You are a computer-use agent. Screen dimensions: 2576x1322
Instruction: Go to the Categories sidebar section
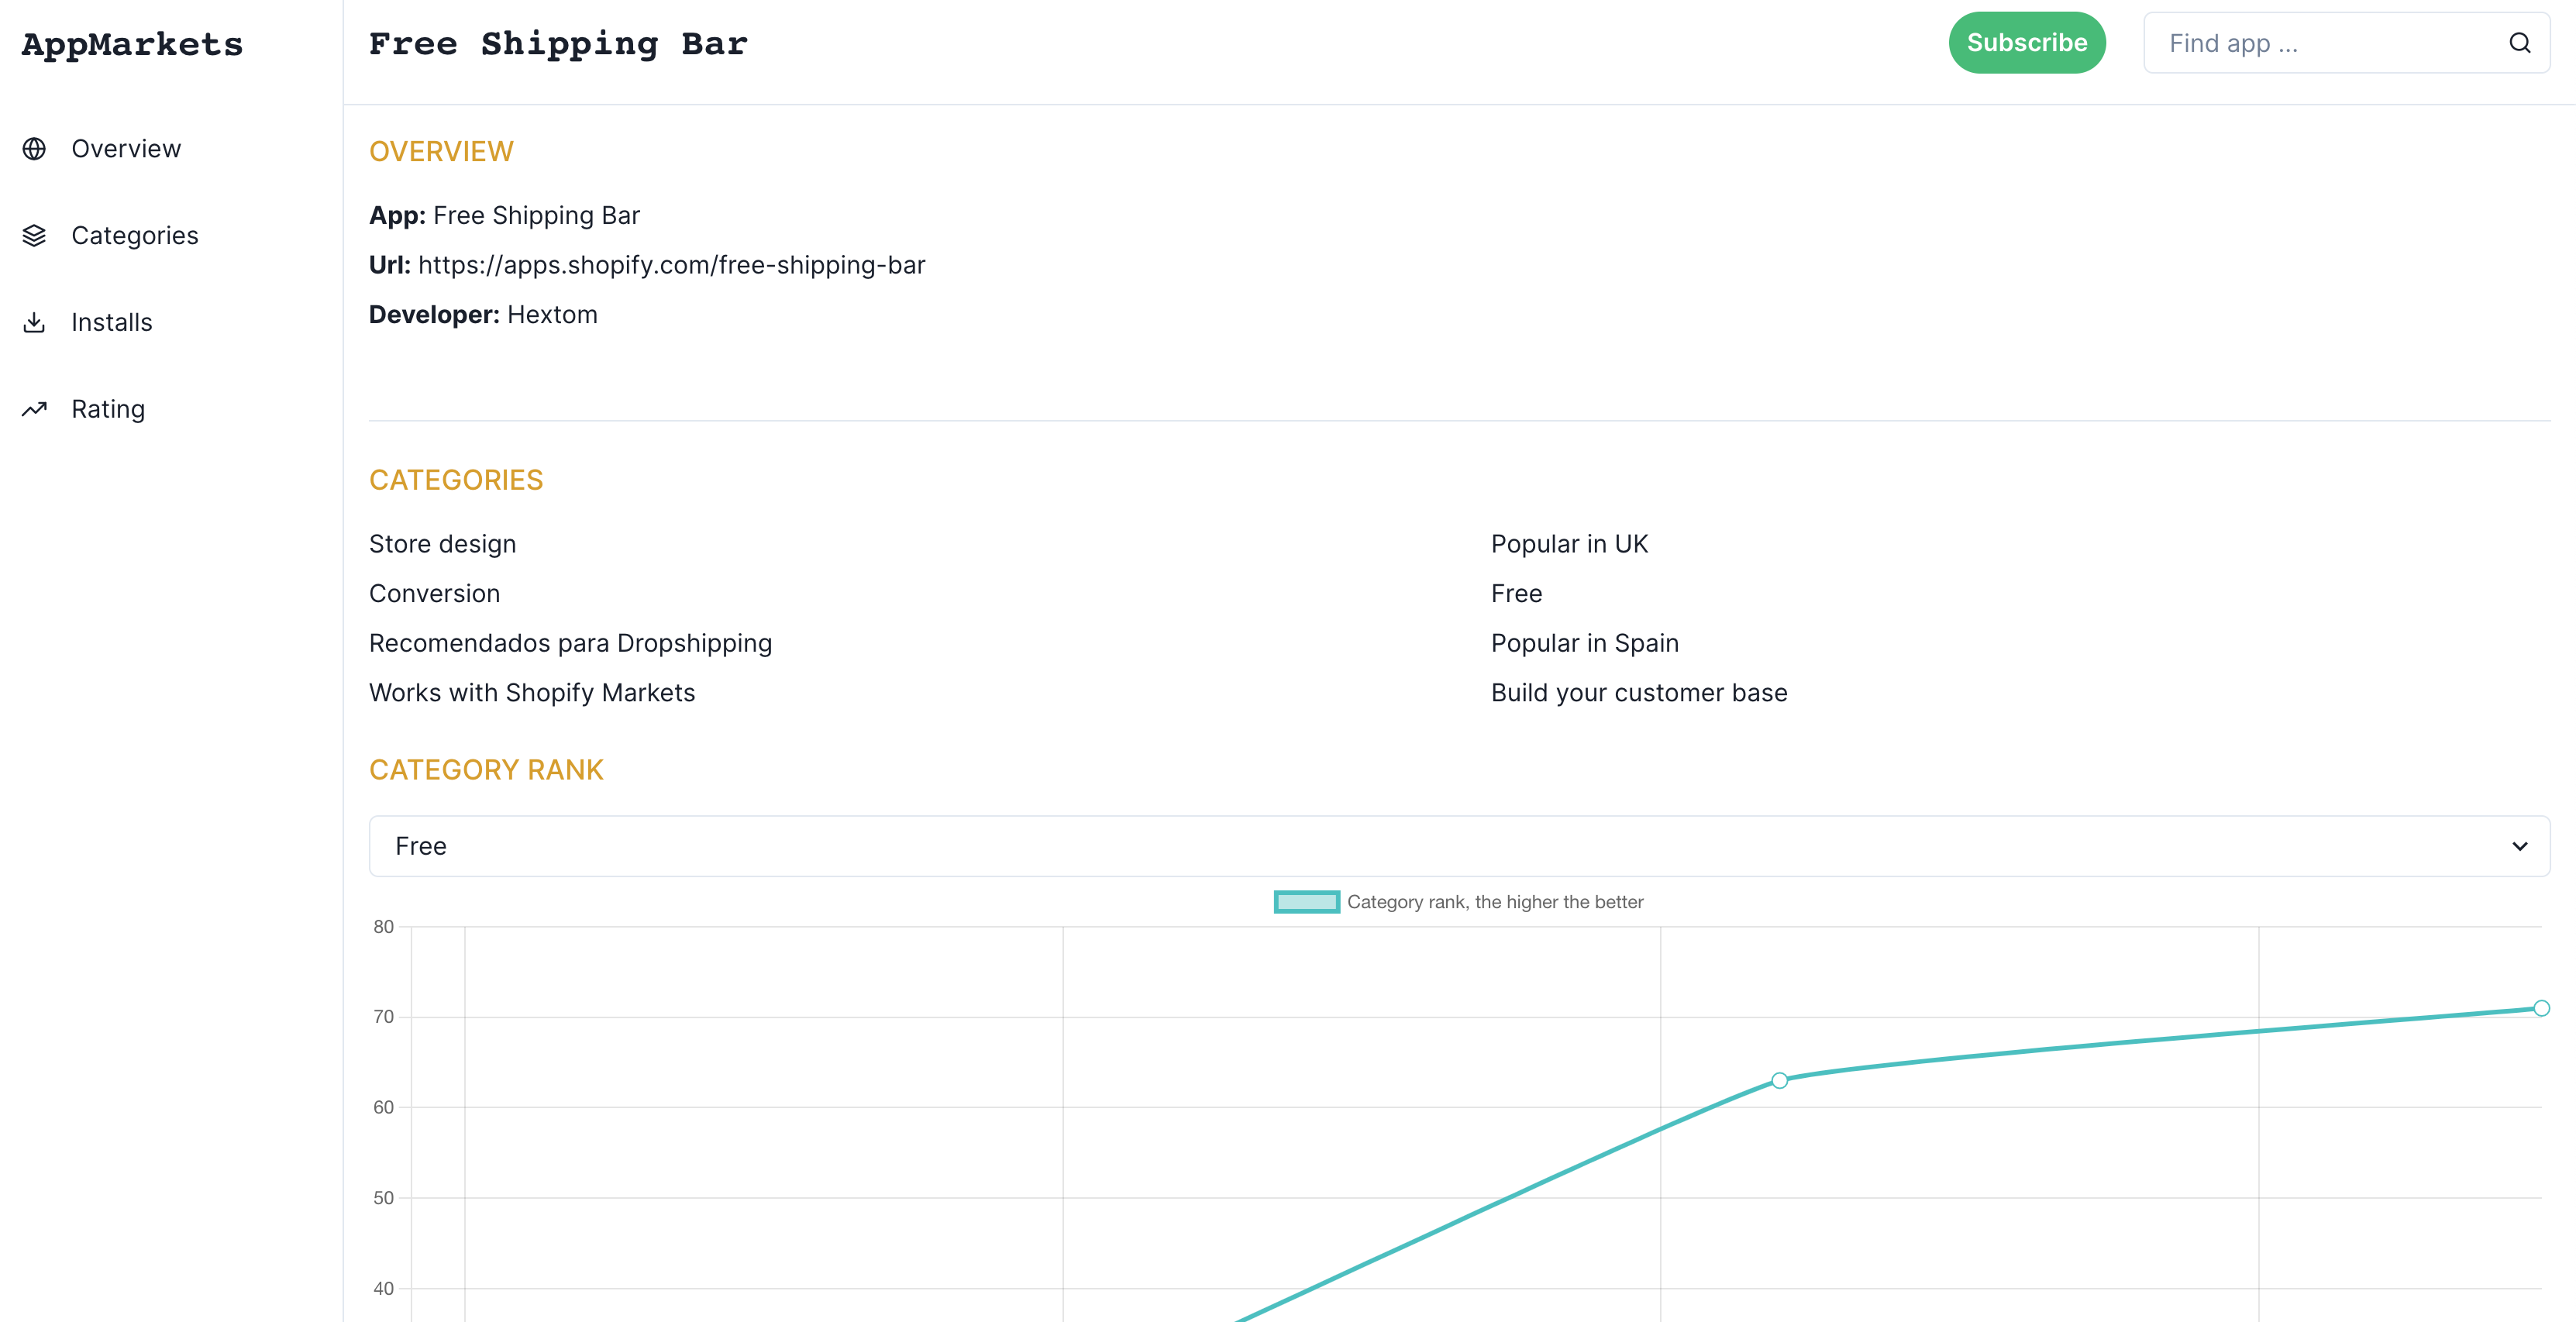(x=135, y=236)
